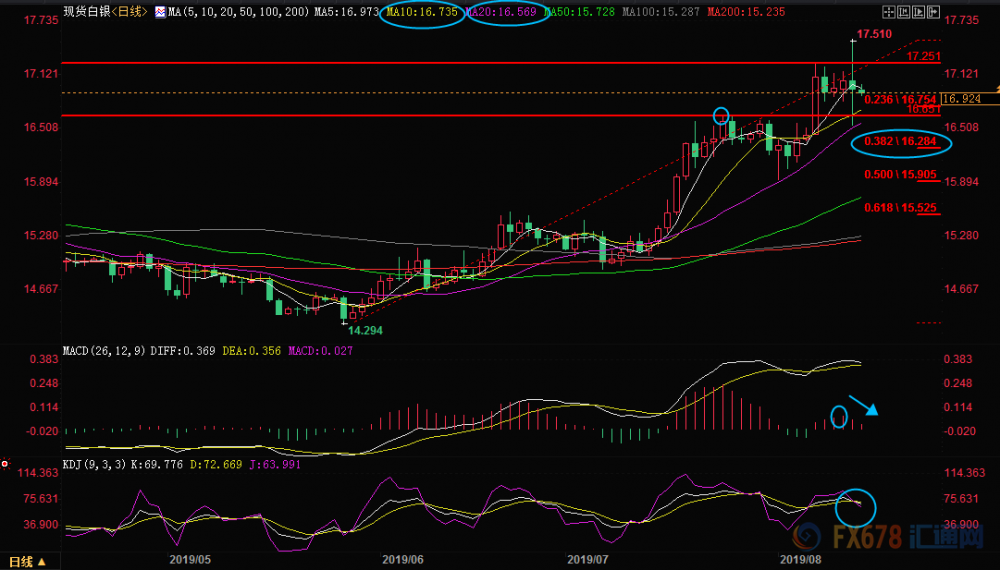Screen dimensions: 1000x570
Task: Click the 17.510 high price label
Action: pyautogui.click(x=874, y=34)
